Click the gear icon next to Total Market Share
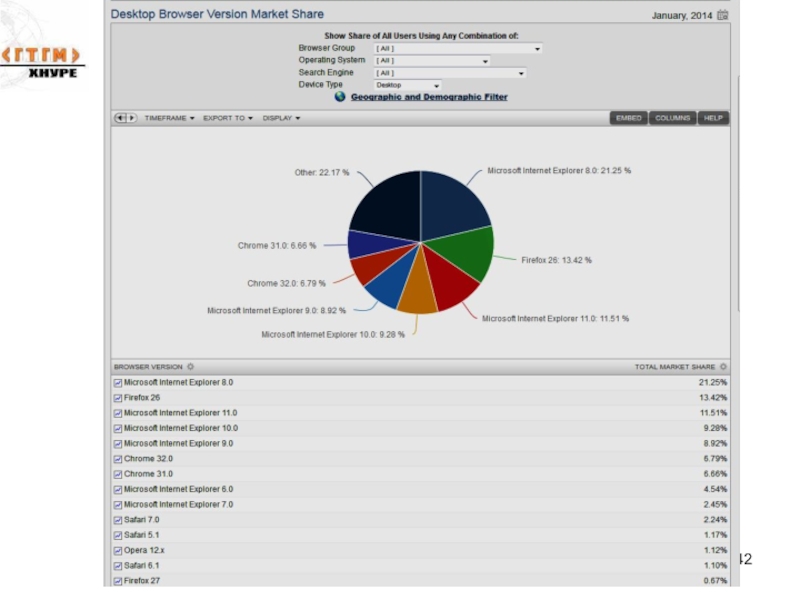Screen dimensions: 800x600 [723, 366]
